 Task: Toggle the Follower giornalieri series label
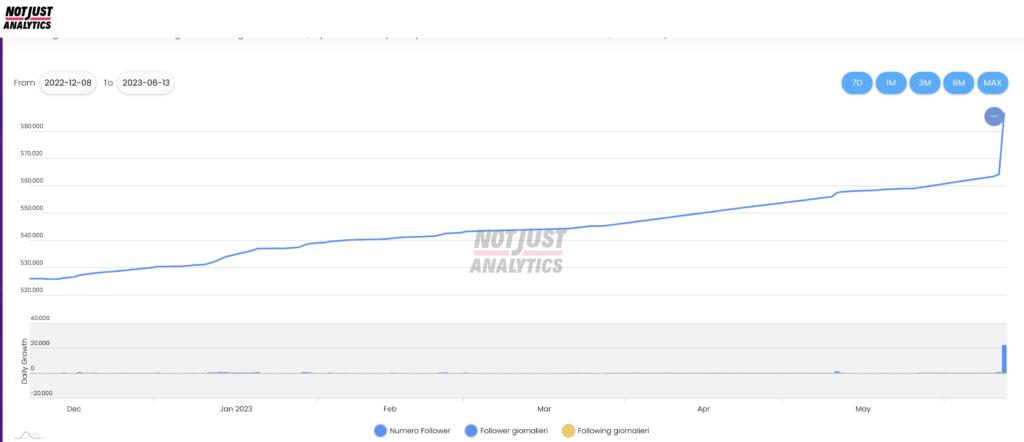[x=516, y=430]
